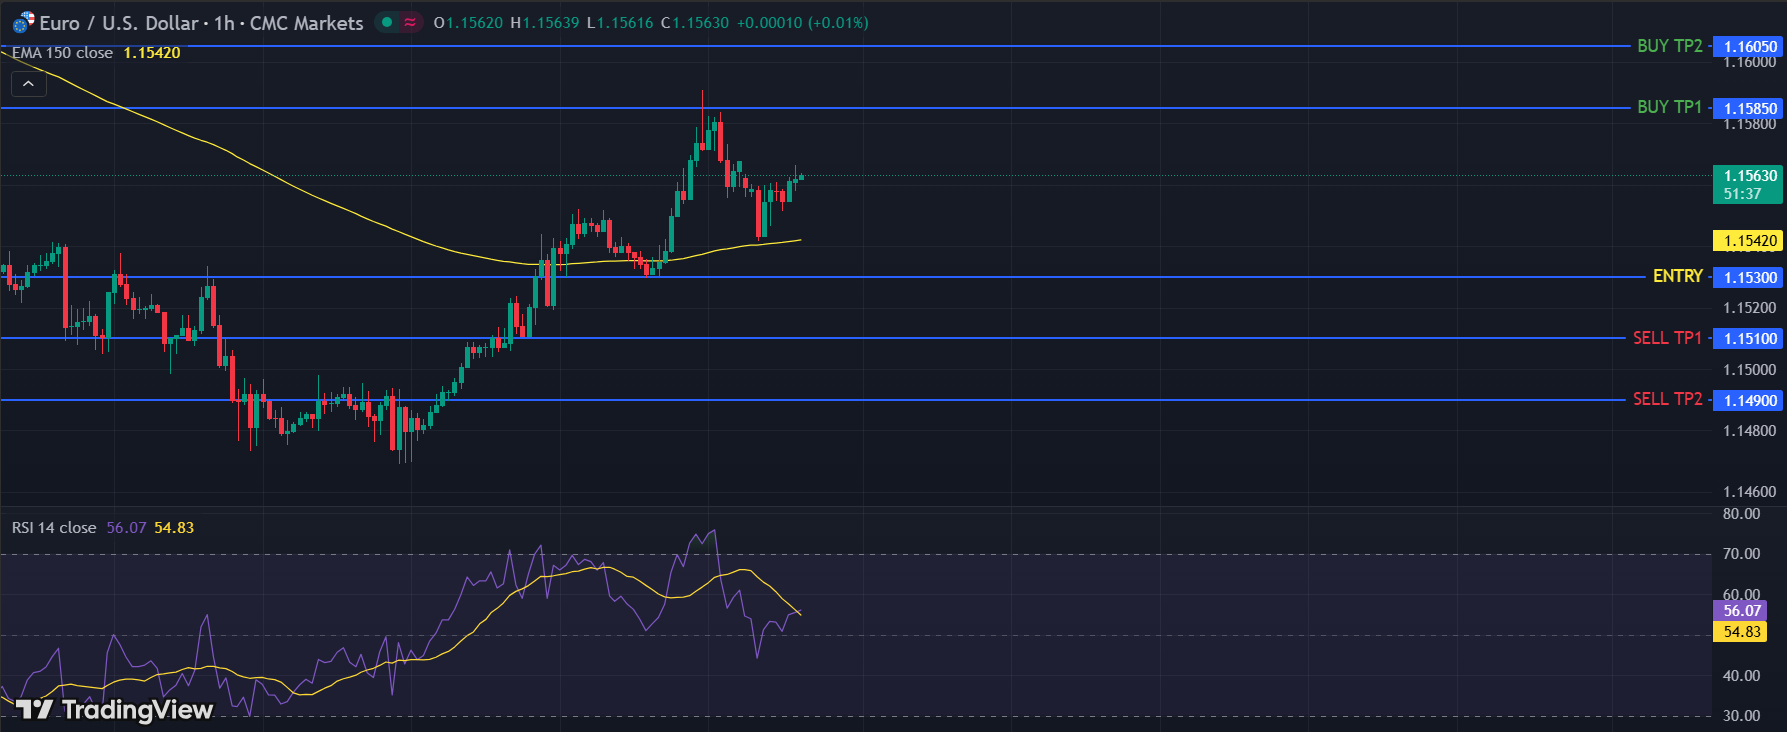Click the pink approximate-data indicator icon
Screen dimensions: 1787x732
[x=410, y=22]
